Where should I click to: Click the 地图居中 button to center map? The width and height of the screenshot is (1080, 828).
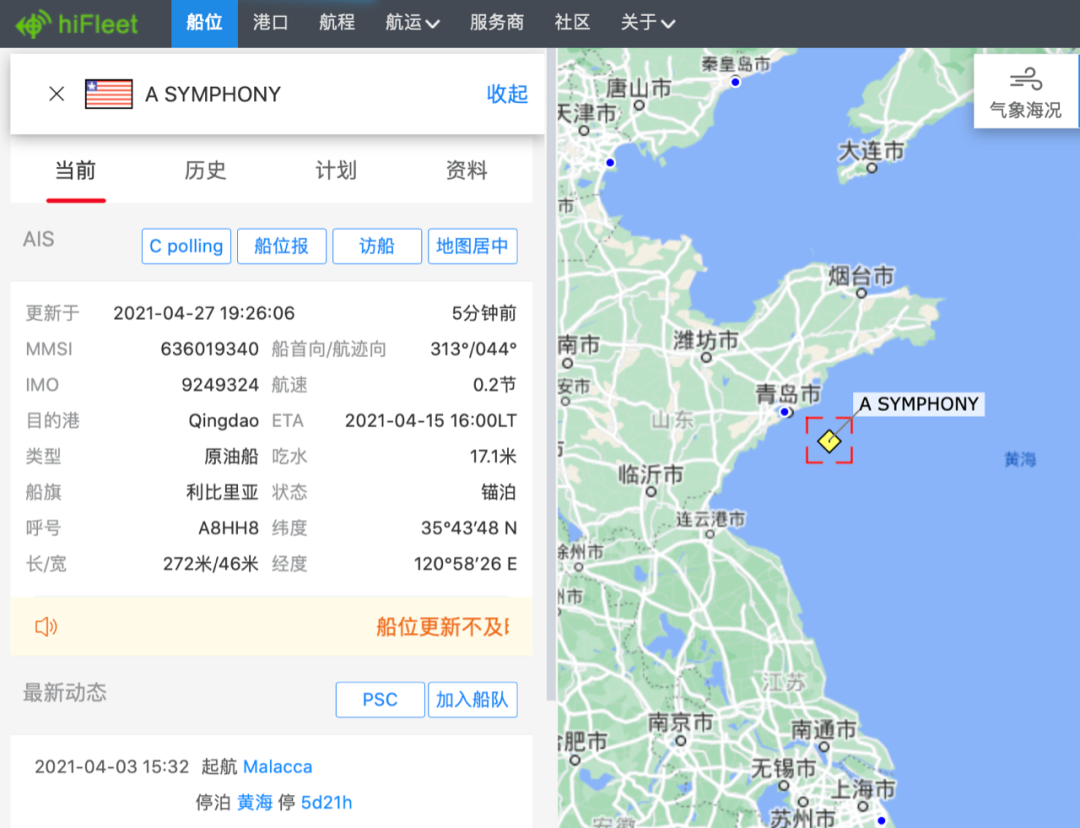point(472,246)
